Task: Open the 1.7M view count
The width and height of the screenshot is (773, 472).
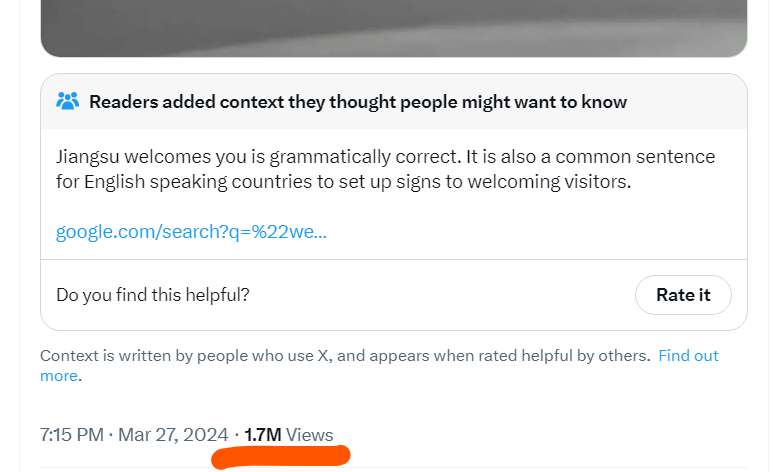Action: tap(262, 435)
